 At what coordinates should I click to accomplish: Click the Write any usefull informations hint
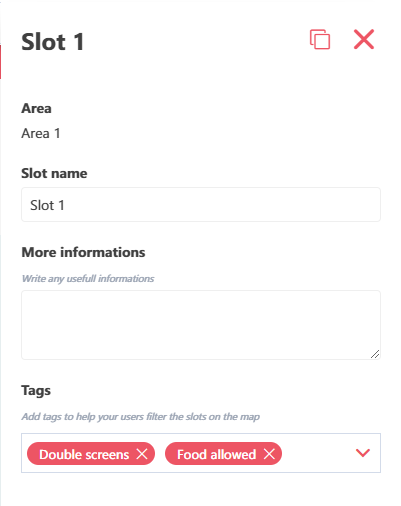pos(88,279)
